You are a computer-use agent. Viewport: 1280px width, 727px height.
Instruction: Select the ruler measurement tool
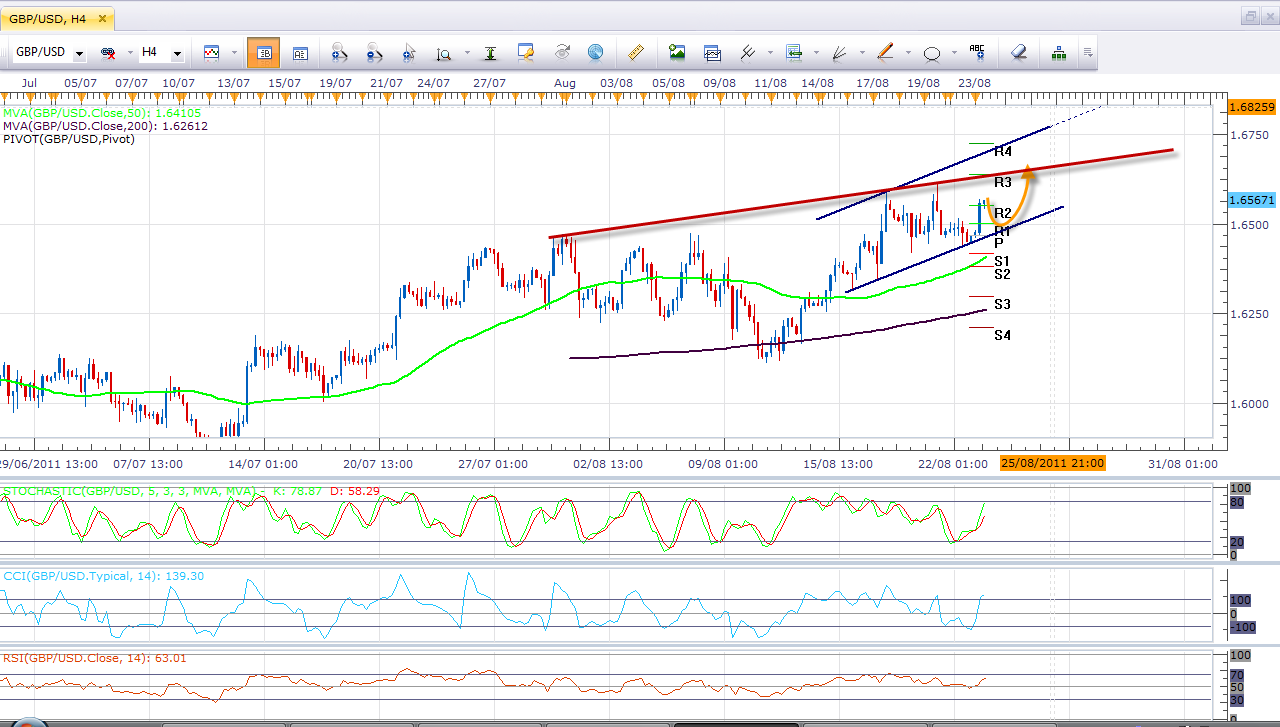634,52
